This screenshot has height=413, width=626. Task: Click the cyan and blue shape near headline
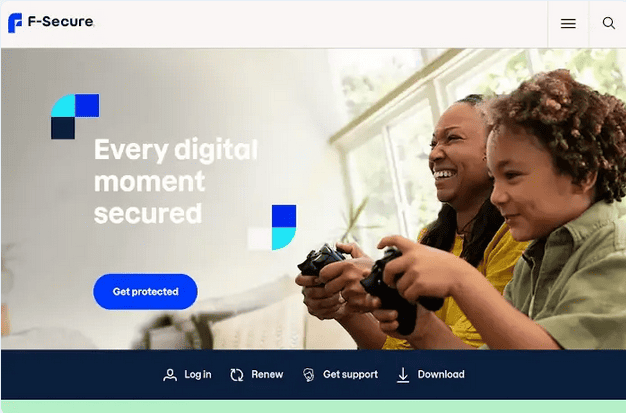click(284, 227)
